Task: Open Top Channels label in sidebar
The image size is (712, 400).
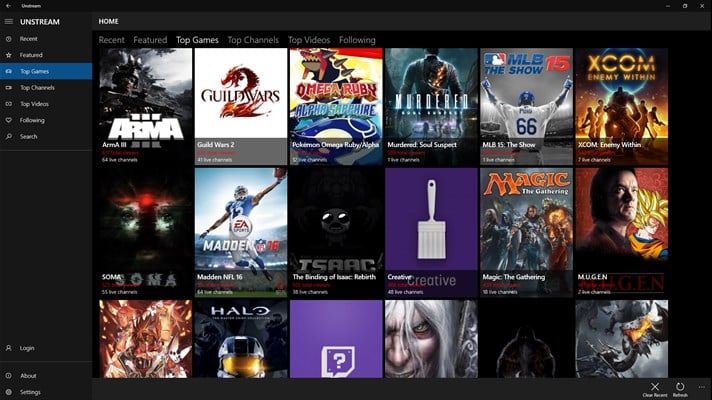Action: pos(37,88)
